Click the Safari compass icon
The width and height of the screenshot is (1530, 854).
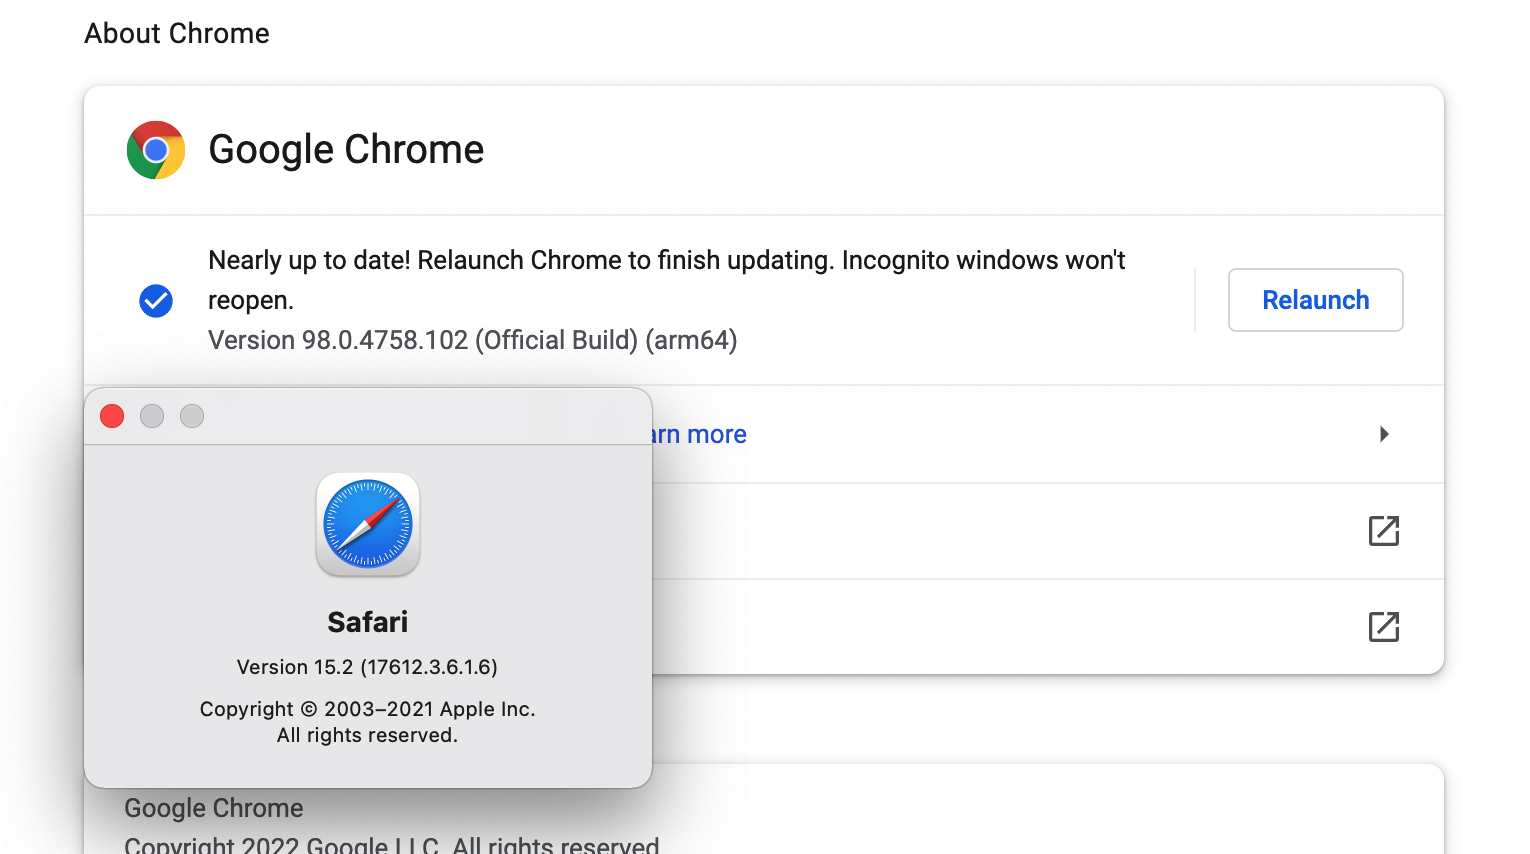click(x=368, y=524)
